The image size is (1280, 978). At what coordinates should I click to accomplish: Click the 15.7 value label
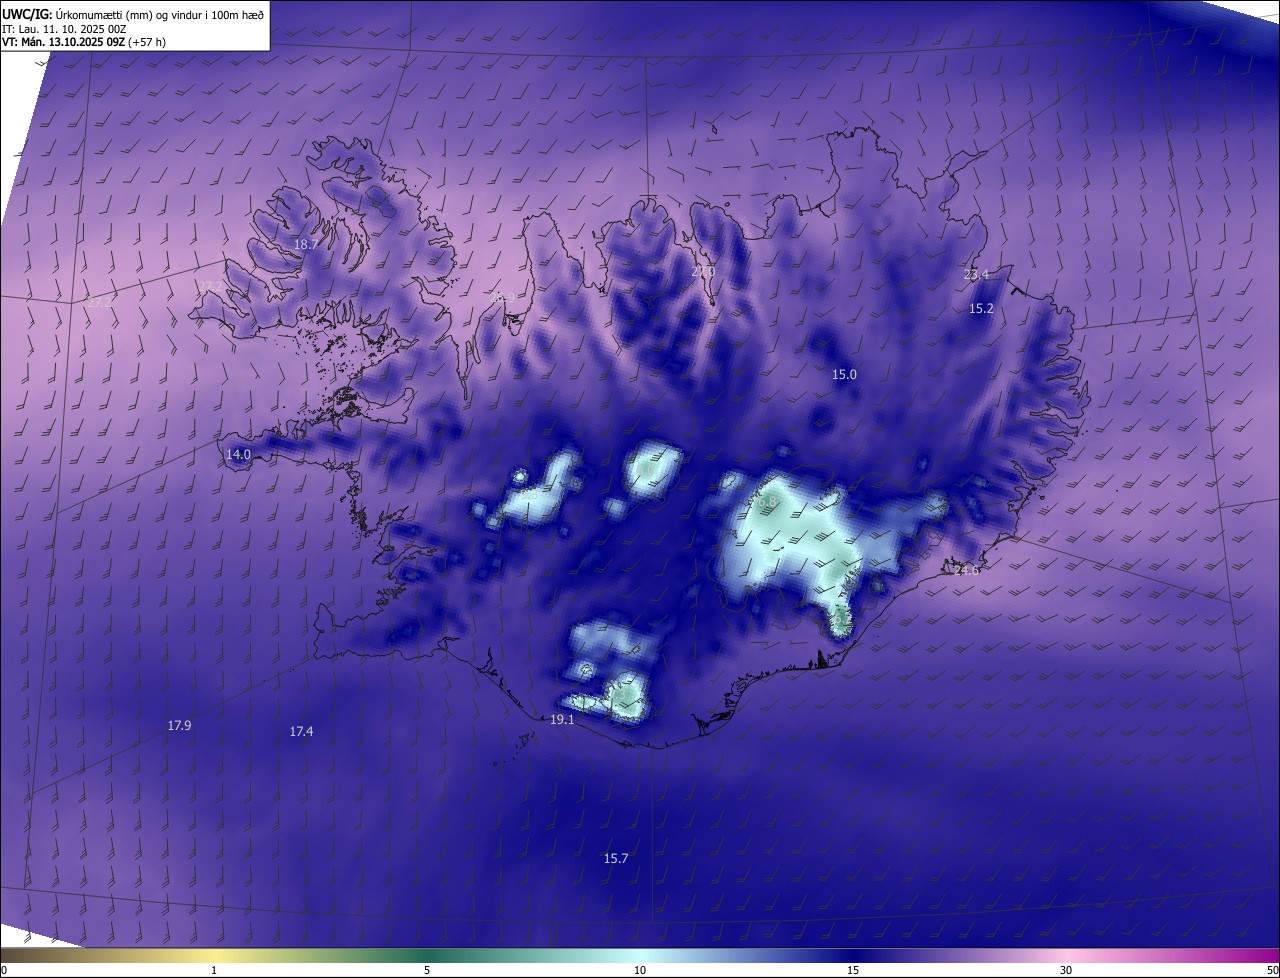click(x=616, y=859)
